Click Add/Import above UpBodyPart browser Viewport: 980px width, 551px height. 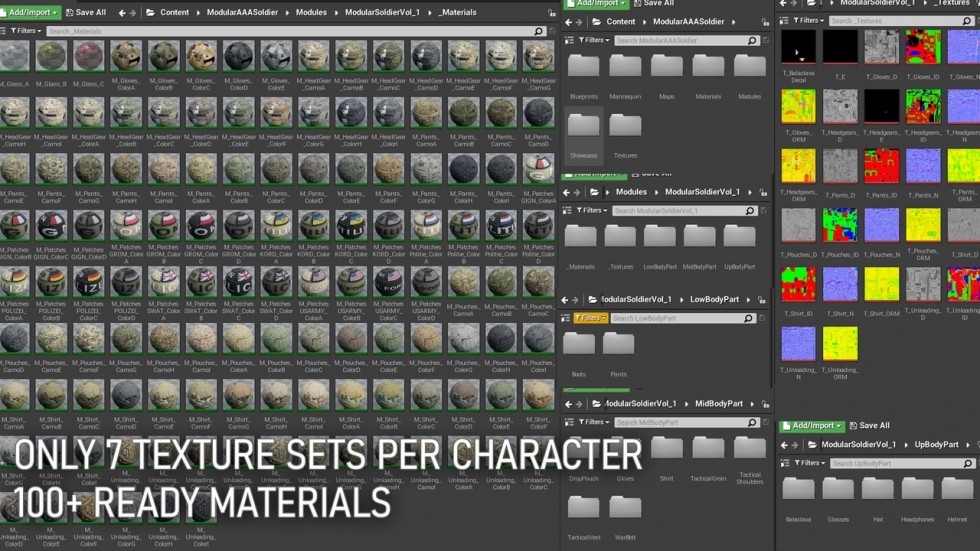[x=812, y=426]
